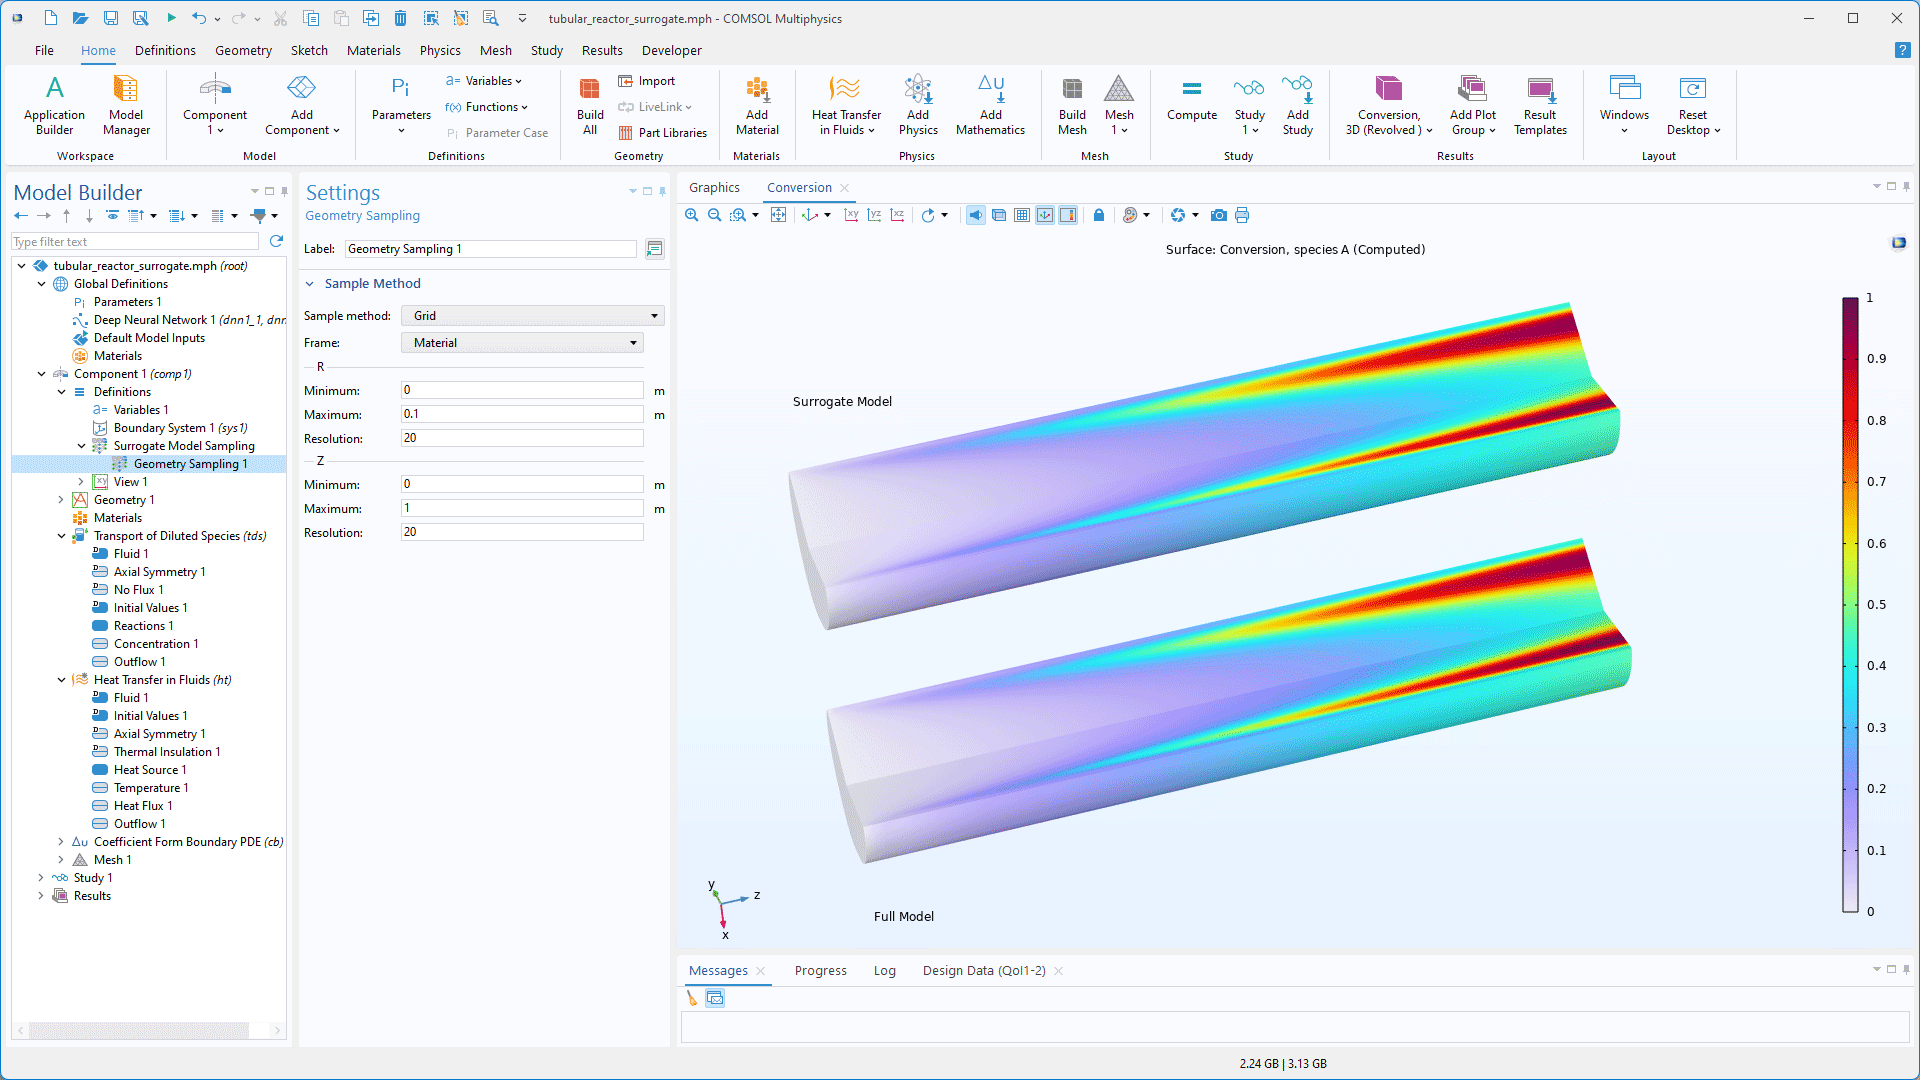Viewport: 1920px width, 1080px height.
Task: Expand the Results node
Action: tap(41, 896)
